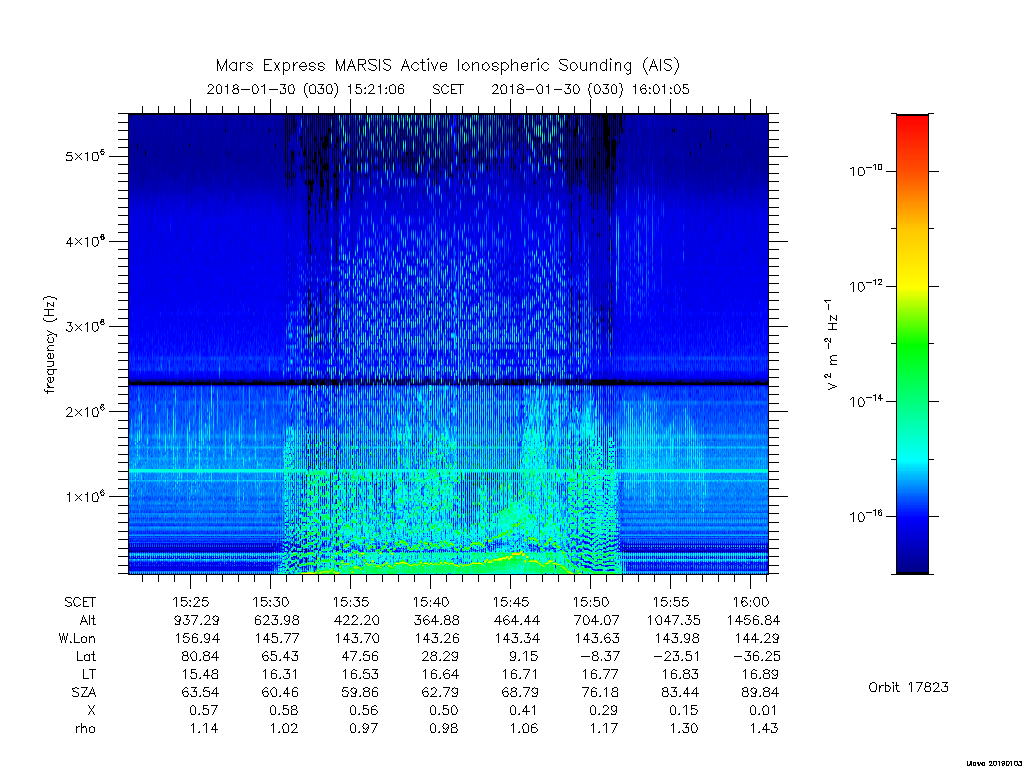Click the SCET row label under the plot
1024x768 pixels.
(80, 602)
